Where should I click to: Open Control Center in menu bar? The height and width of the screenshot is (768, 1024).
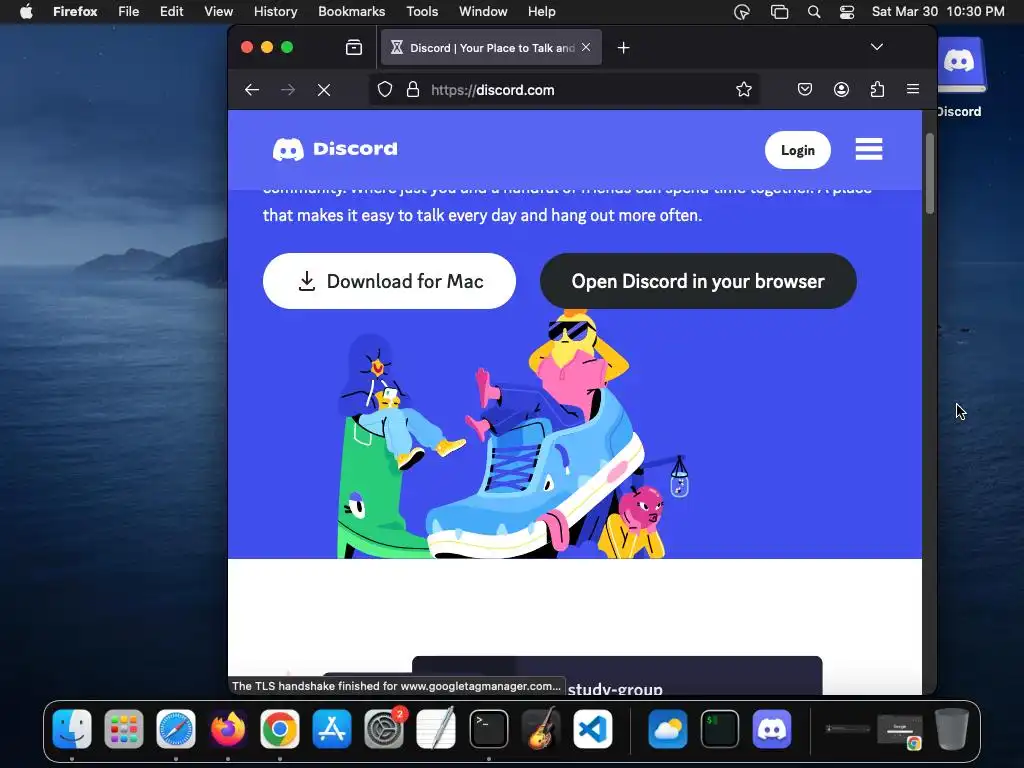click(847, 12)
